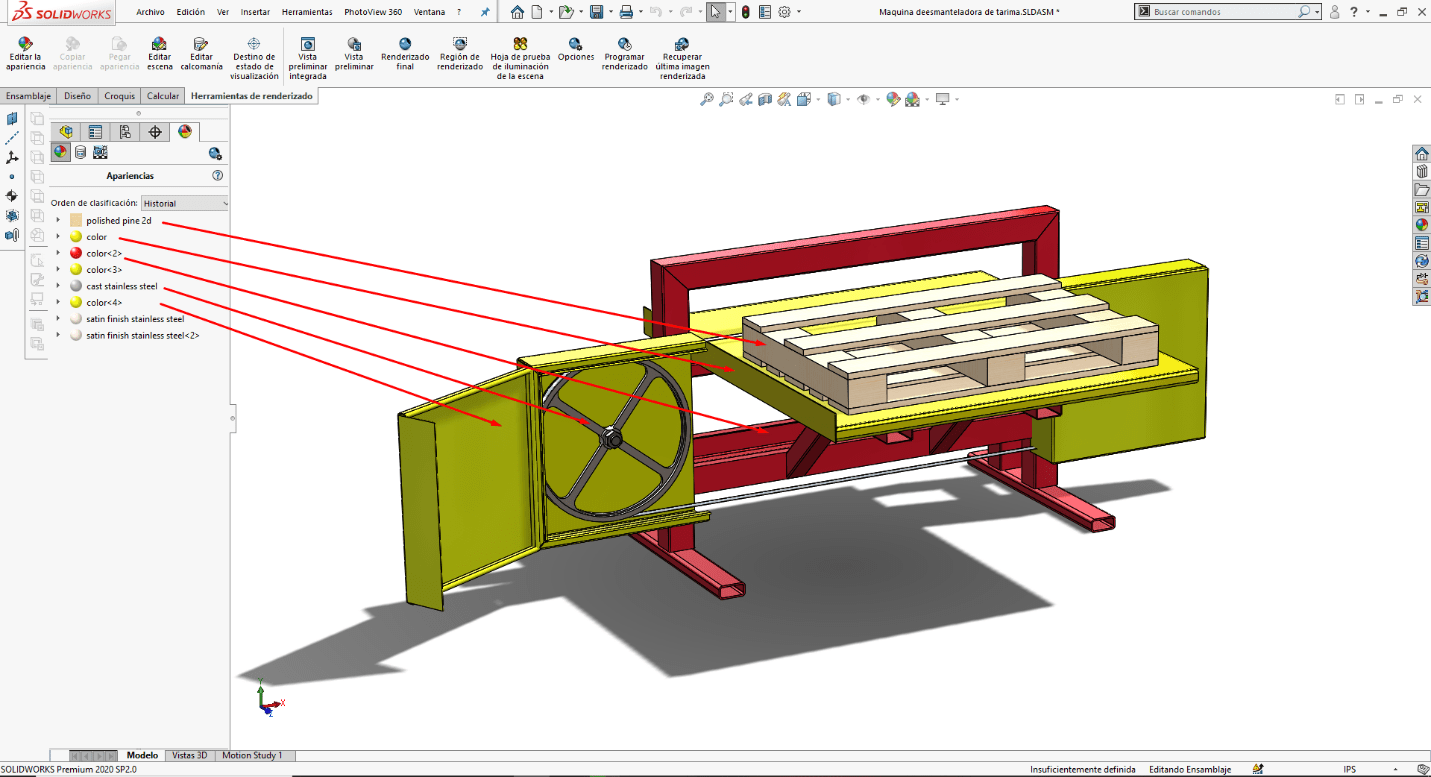The height and width of the screenshot is (777, 1431).
Task: Expand the cast stainless steel item
Action: point(58,286)
